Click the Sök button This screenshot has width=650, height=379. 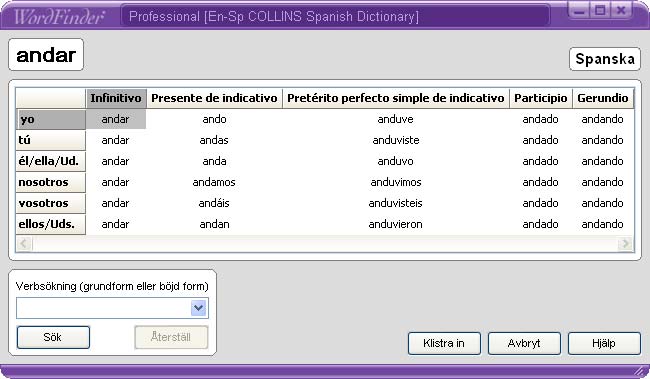tap(53, 337)
